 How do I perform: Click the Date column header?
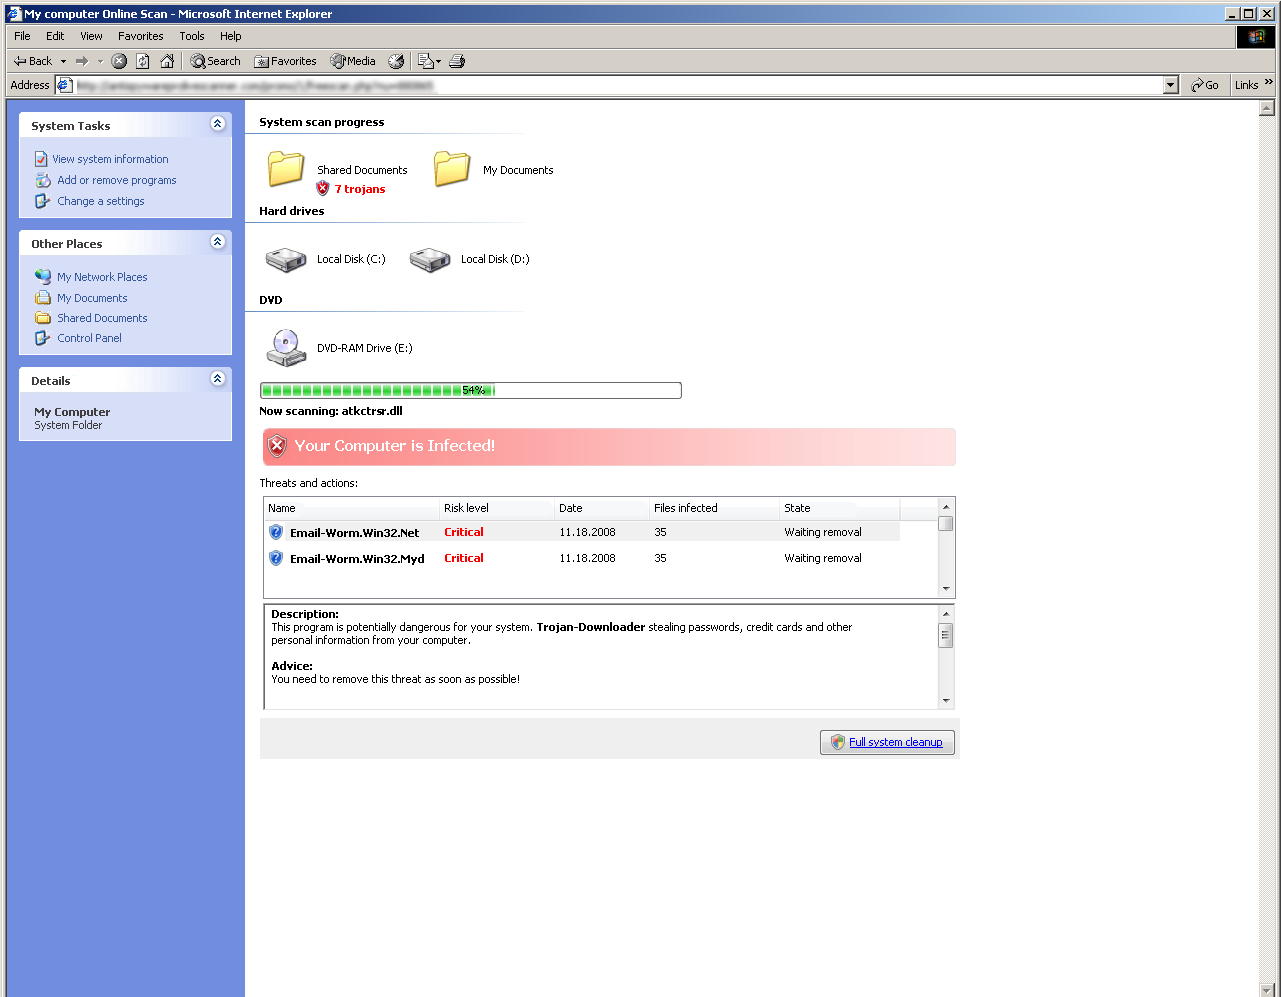[x=602, y=508]
